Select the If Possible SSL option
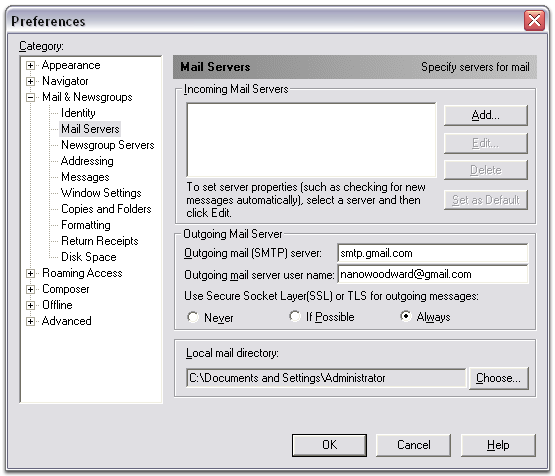 tap(294, 316)
